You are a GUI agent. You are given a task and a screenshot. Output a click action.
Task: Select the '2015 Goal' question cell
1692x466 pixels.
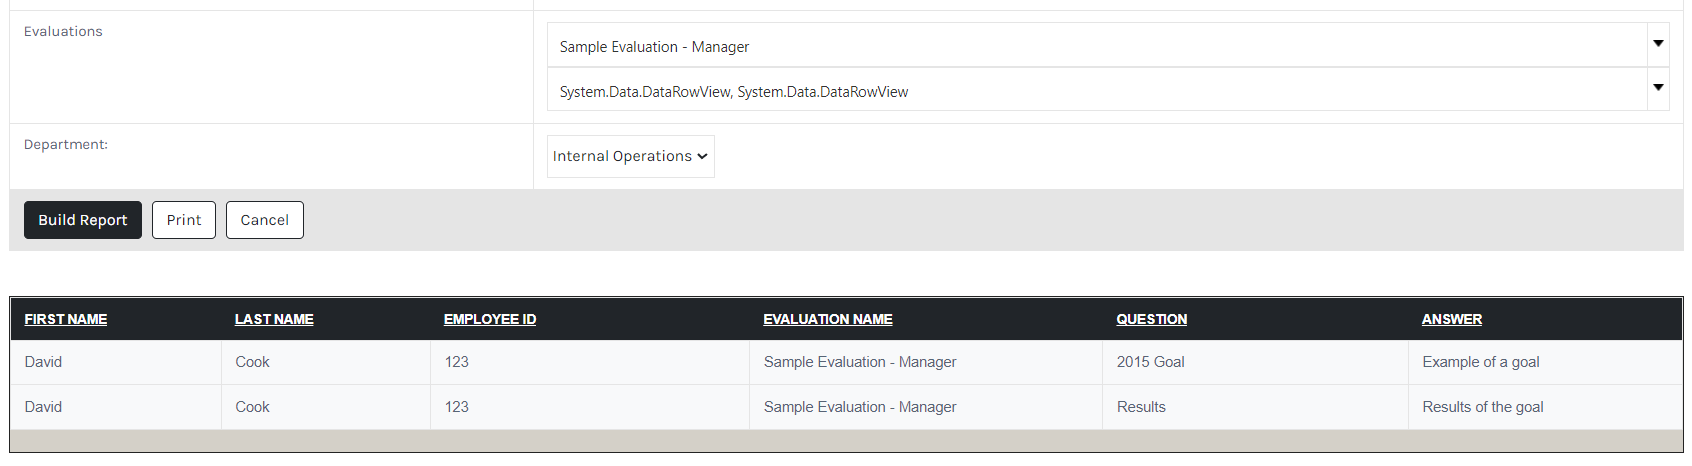pos(1255,362)
